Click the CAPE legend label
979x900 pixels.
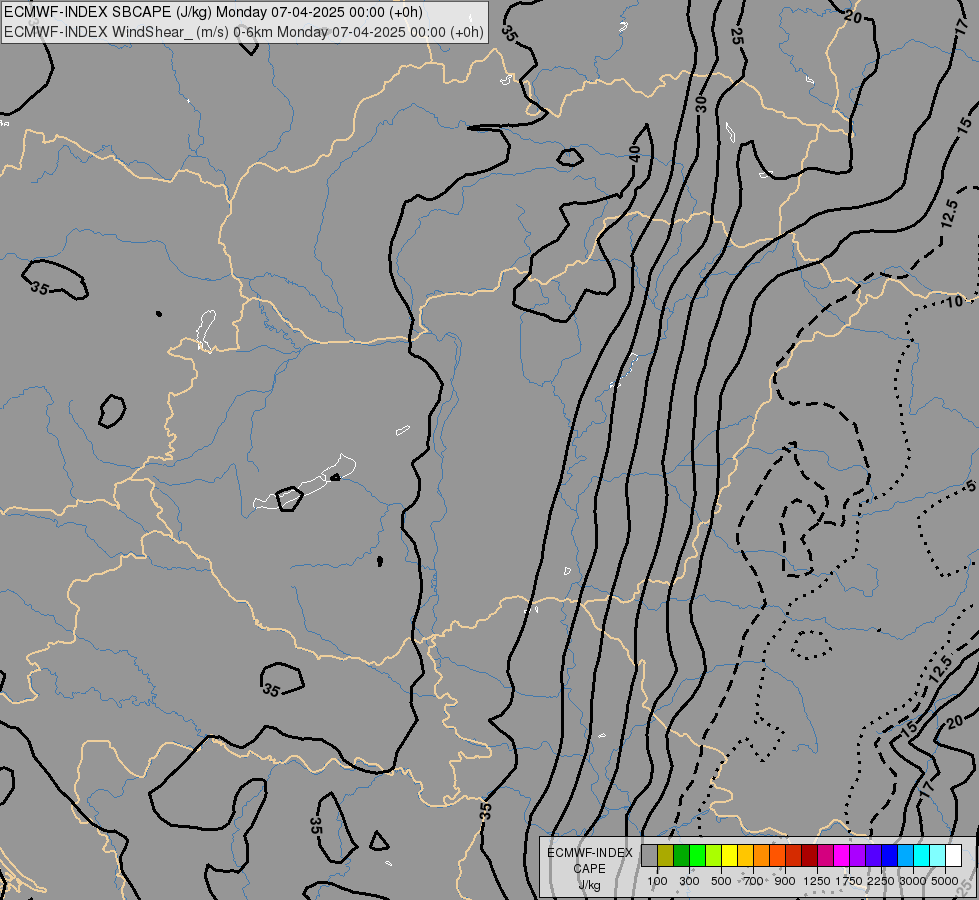click(x=589, y=869)
